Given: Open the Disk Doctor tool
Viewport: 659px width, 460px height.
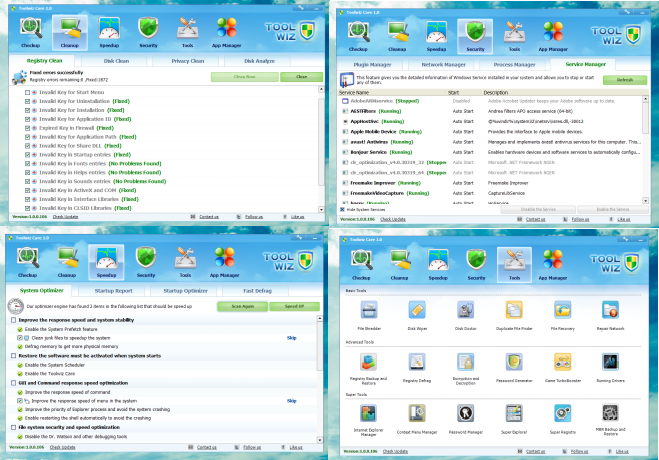Looking at the screenshot, I should pos(466,311).
